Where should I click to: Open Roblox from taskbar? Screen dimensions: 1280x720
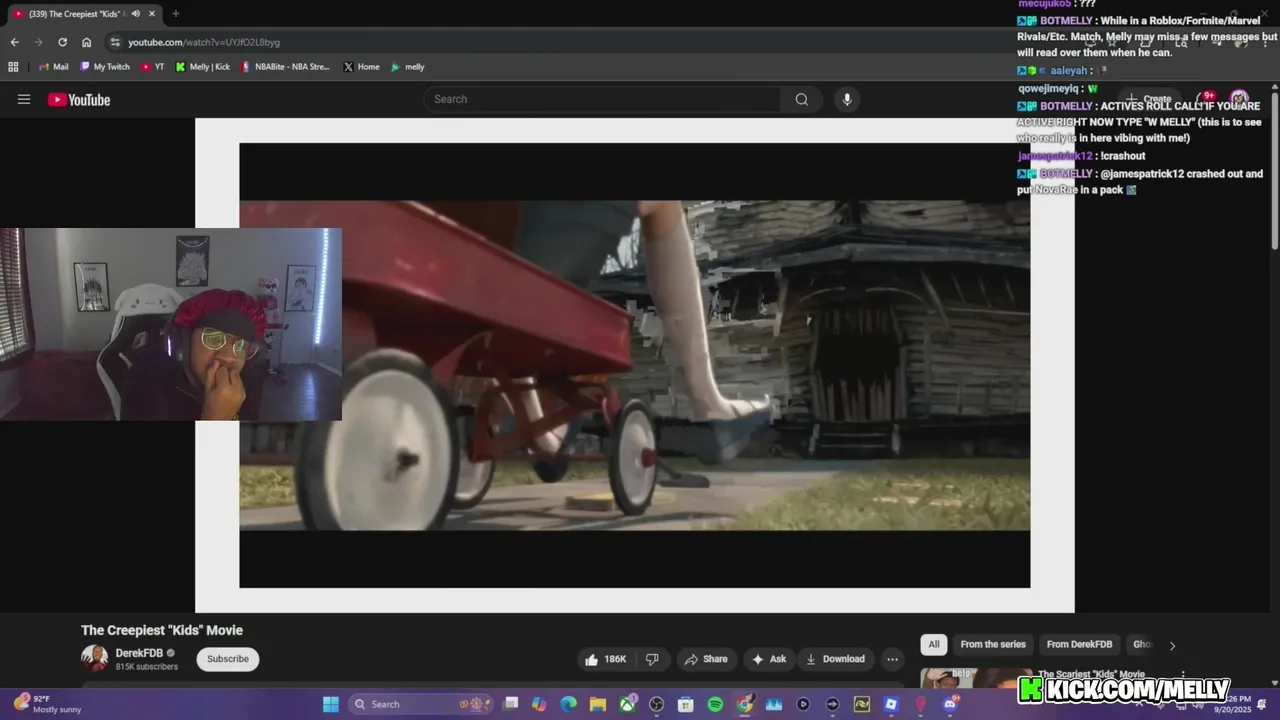click(891, 704)
